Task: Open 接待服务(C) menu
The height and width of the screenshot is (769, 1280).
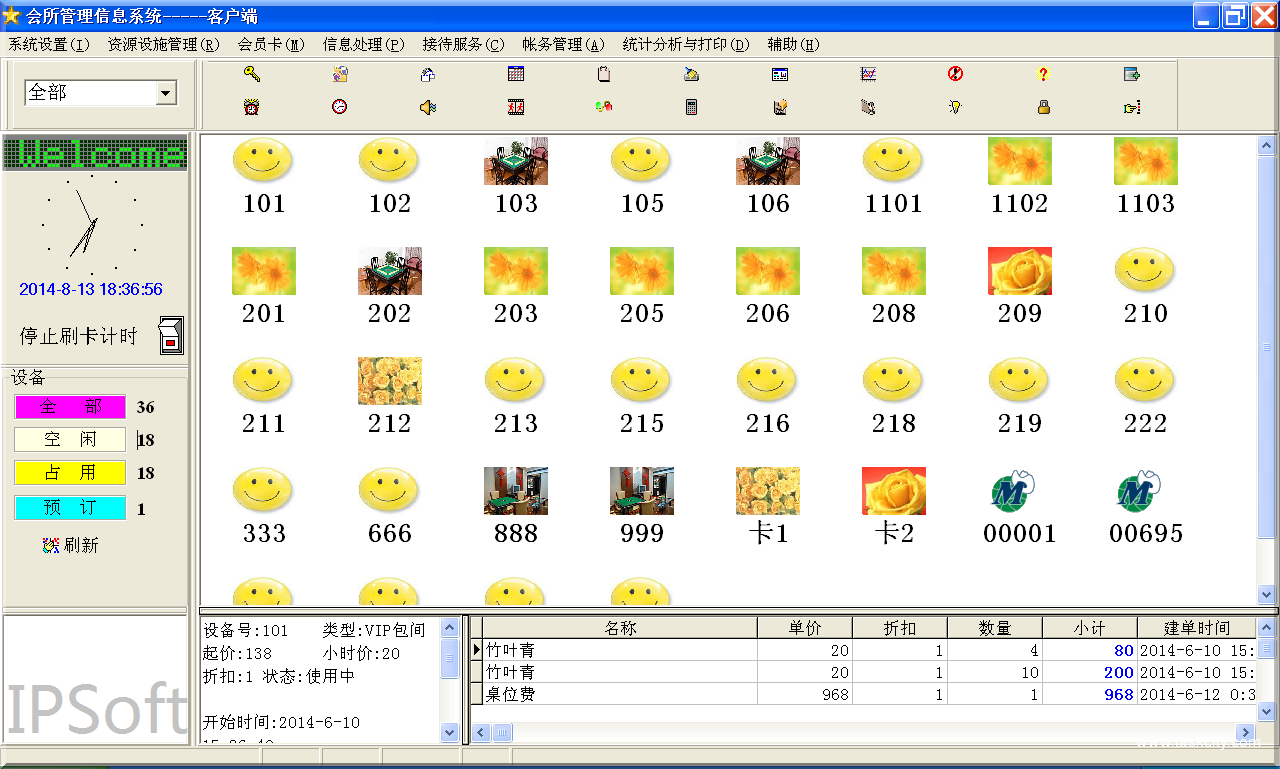Action: pyautogui.click(x=463, y=44)
